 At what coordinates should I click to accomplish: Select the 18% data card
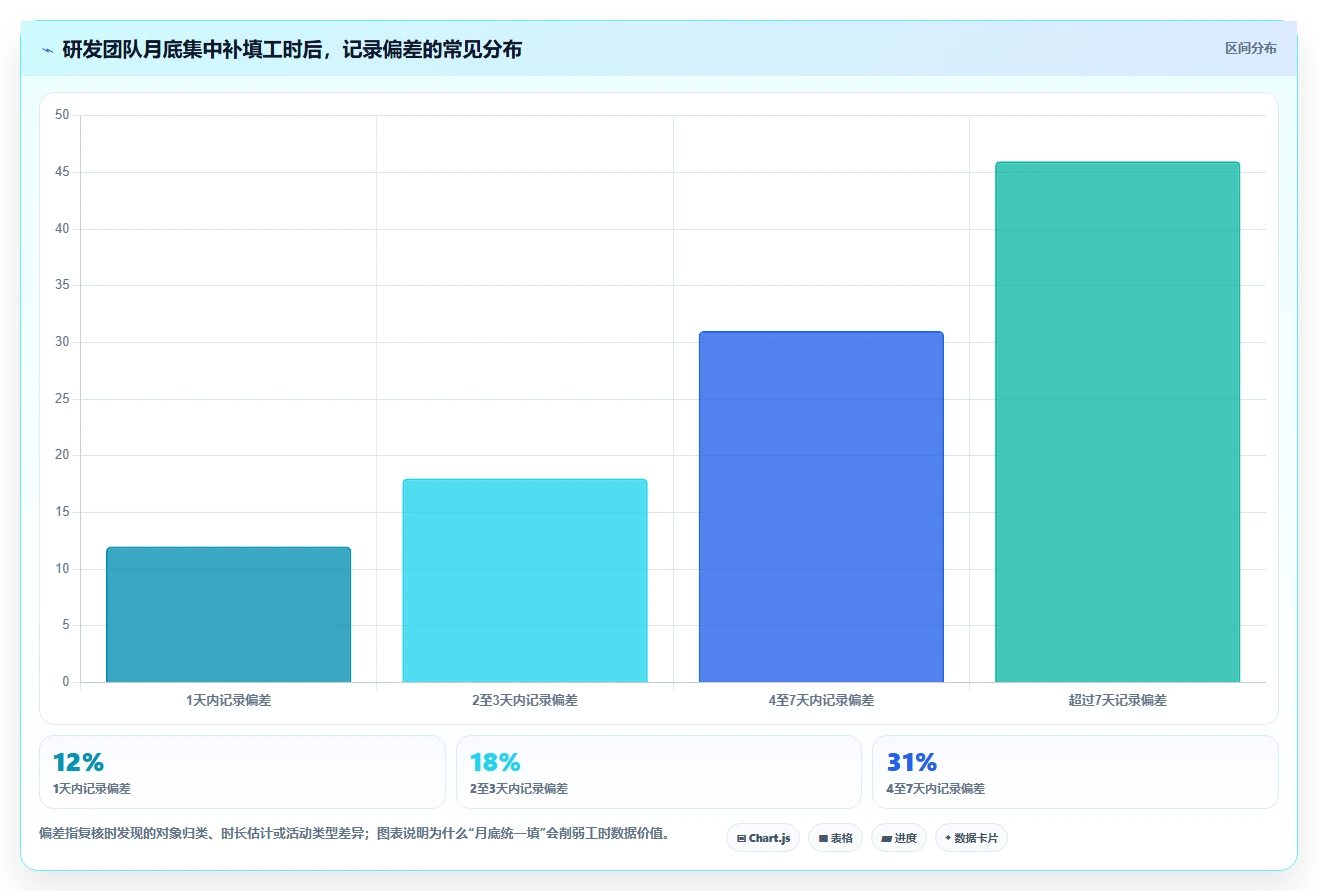(658, 772)
